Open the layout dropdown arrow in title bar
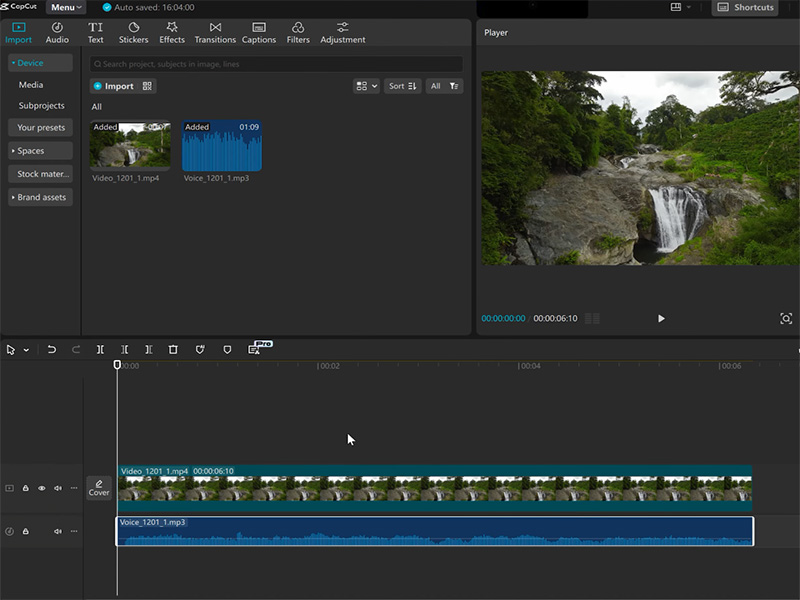The image size is (800, 600). [x=689, y=7]
